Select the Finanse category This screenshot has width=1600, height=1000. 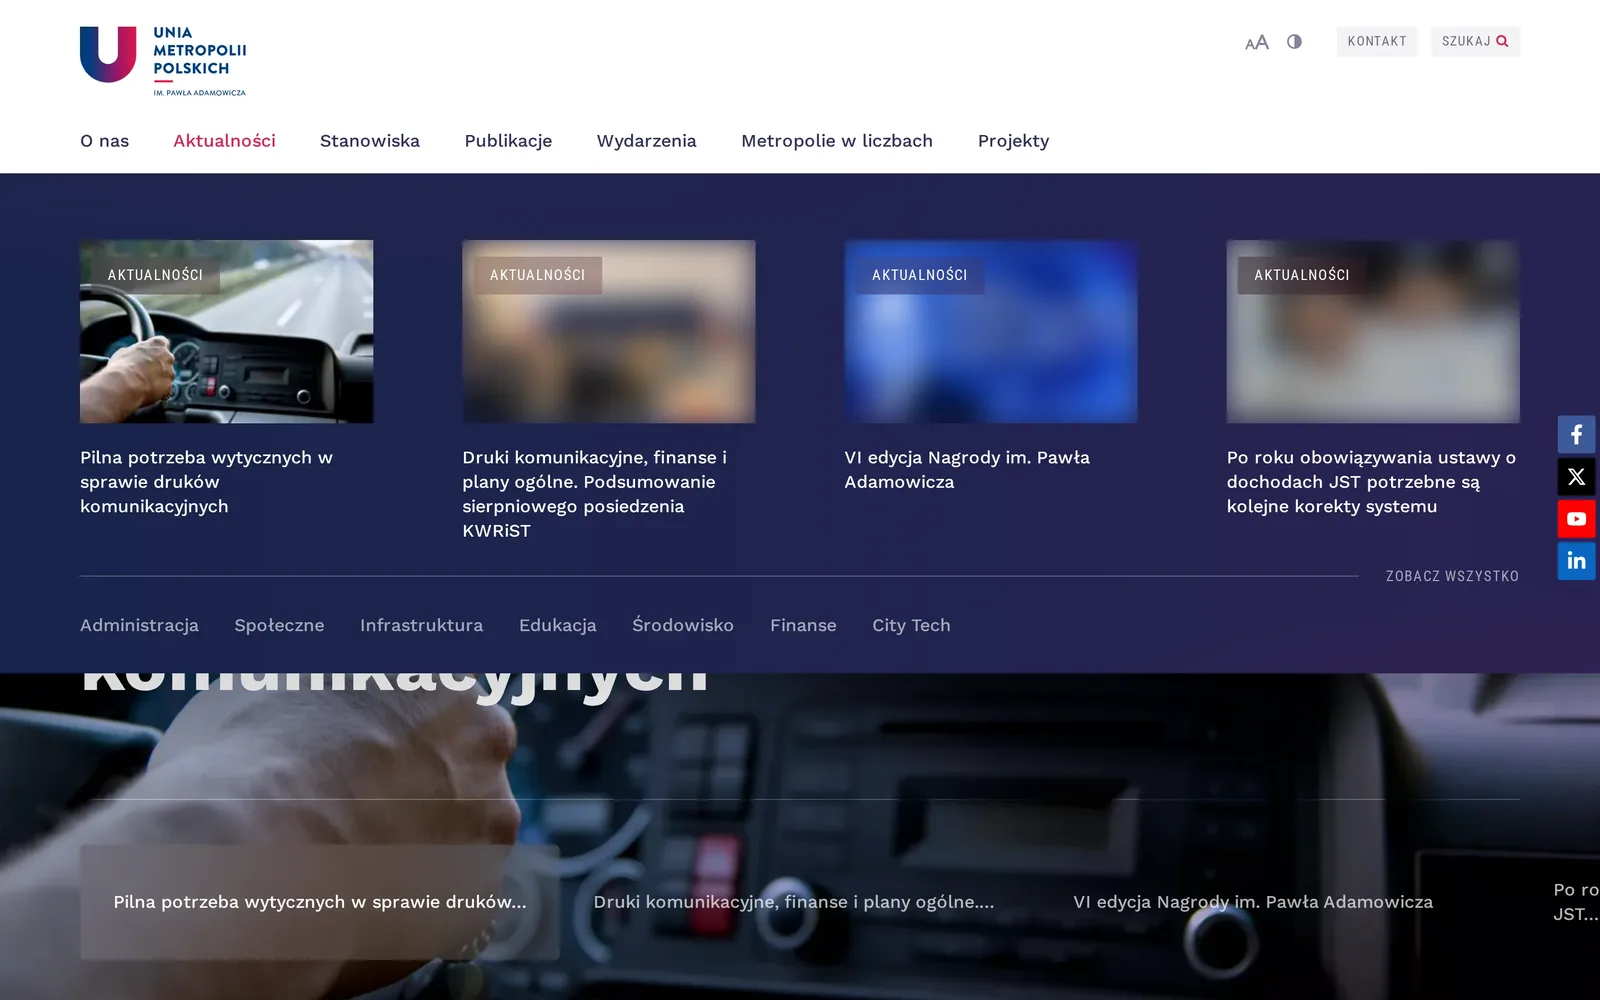coord(803,625)
